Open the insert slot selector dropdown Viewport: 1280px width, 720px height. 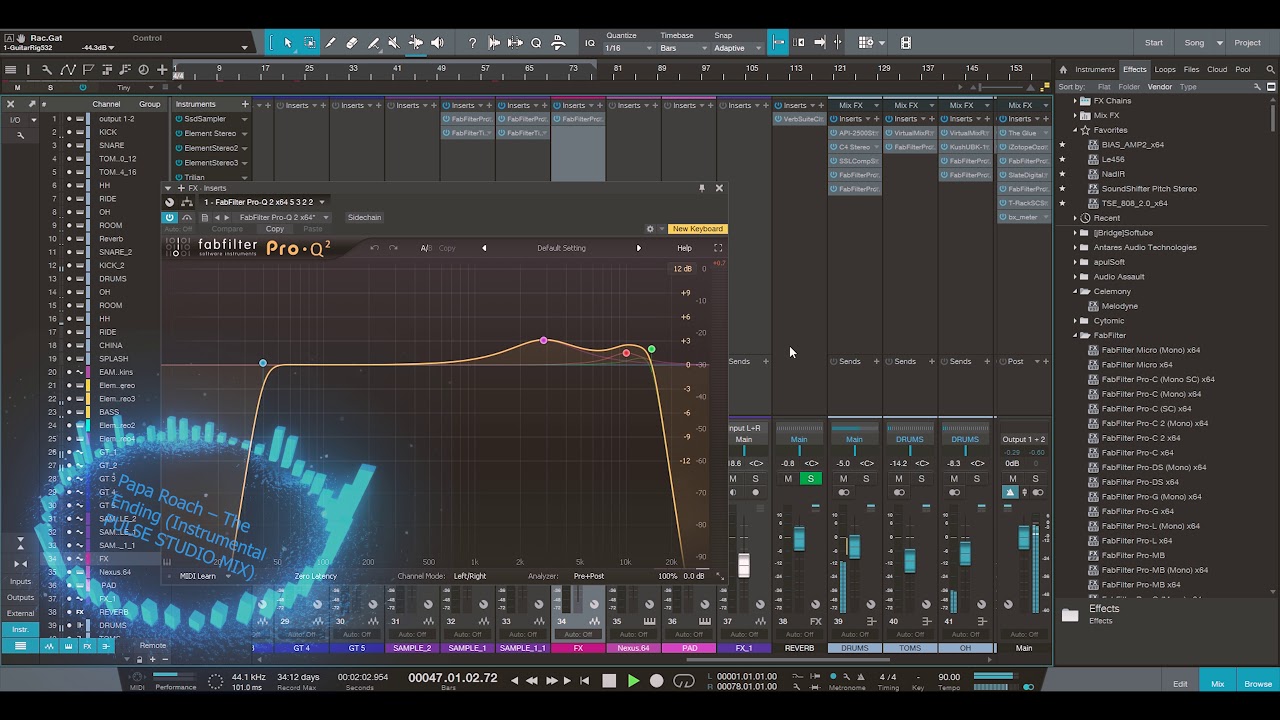[265, 202]
